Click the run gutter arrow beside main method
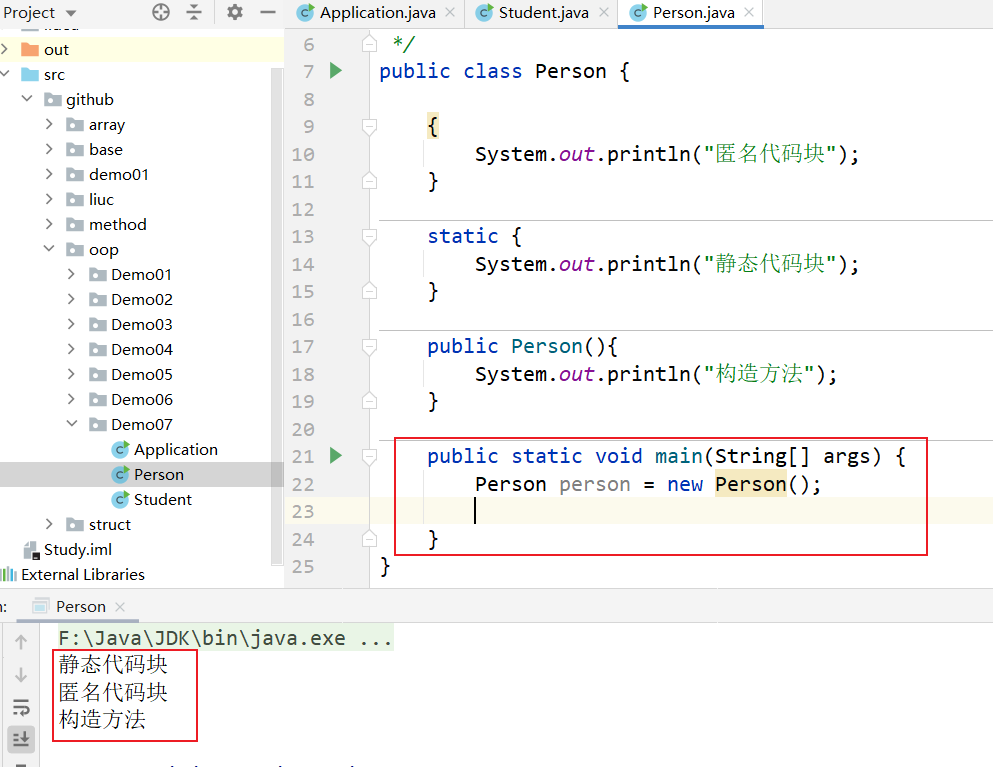The width and height of the screenshot is (993, 767). (335, 456)
